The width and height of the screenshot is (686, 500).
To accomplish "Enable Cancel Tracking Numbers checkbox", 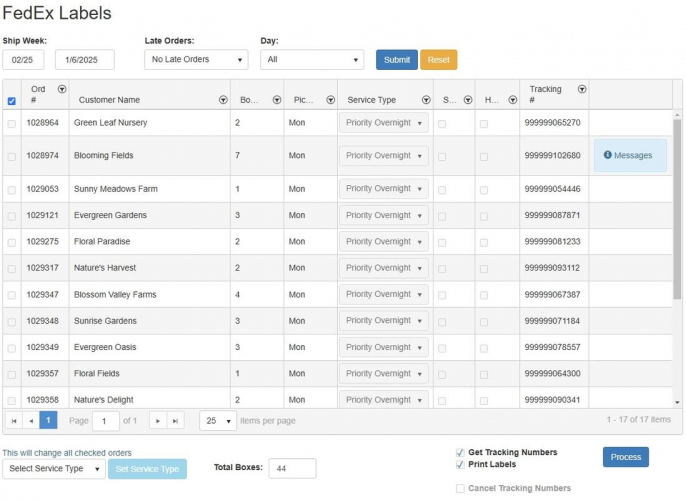I will coord(460,488).
